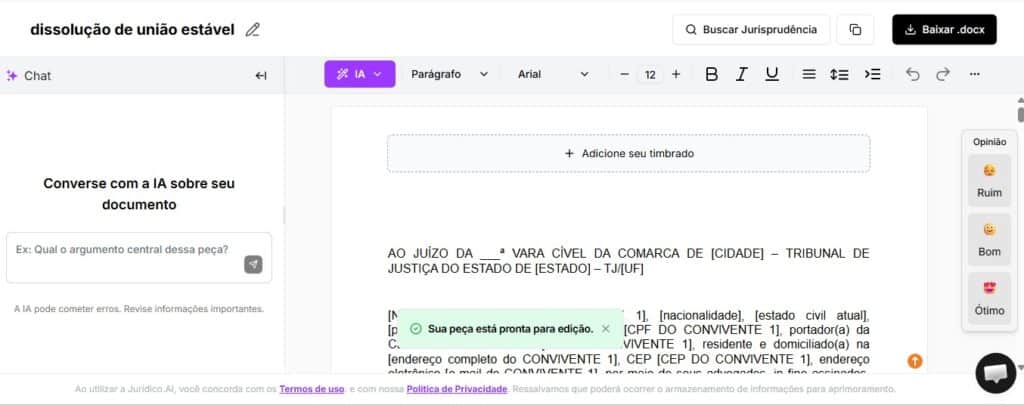Open the text alignment options

point(809,74)
